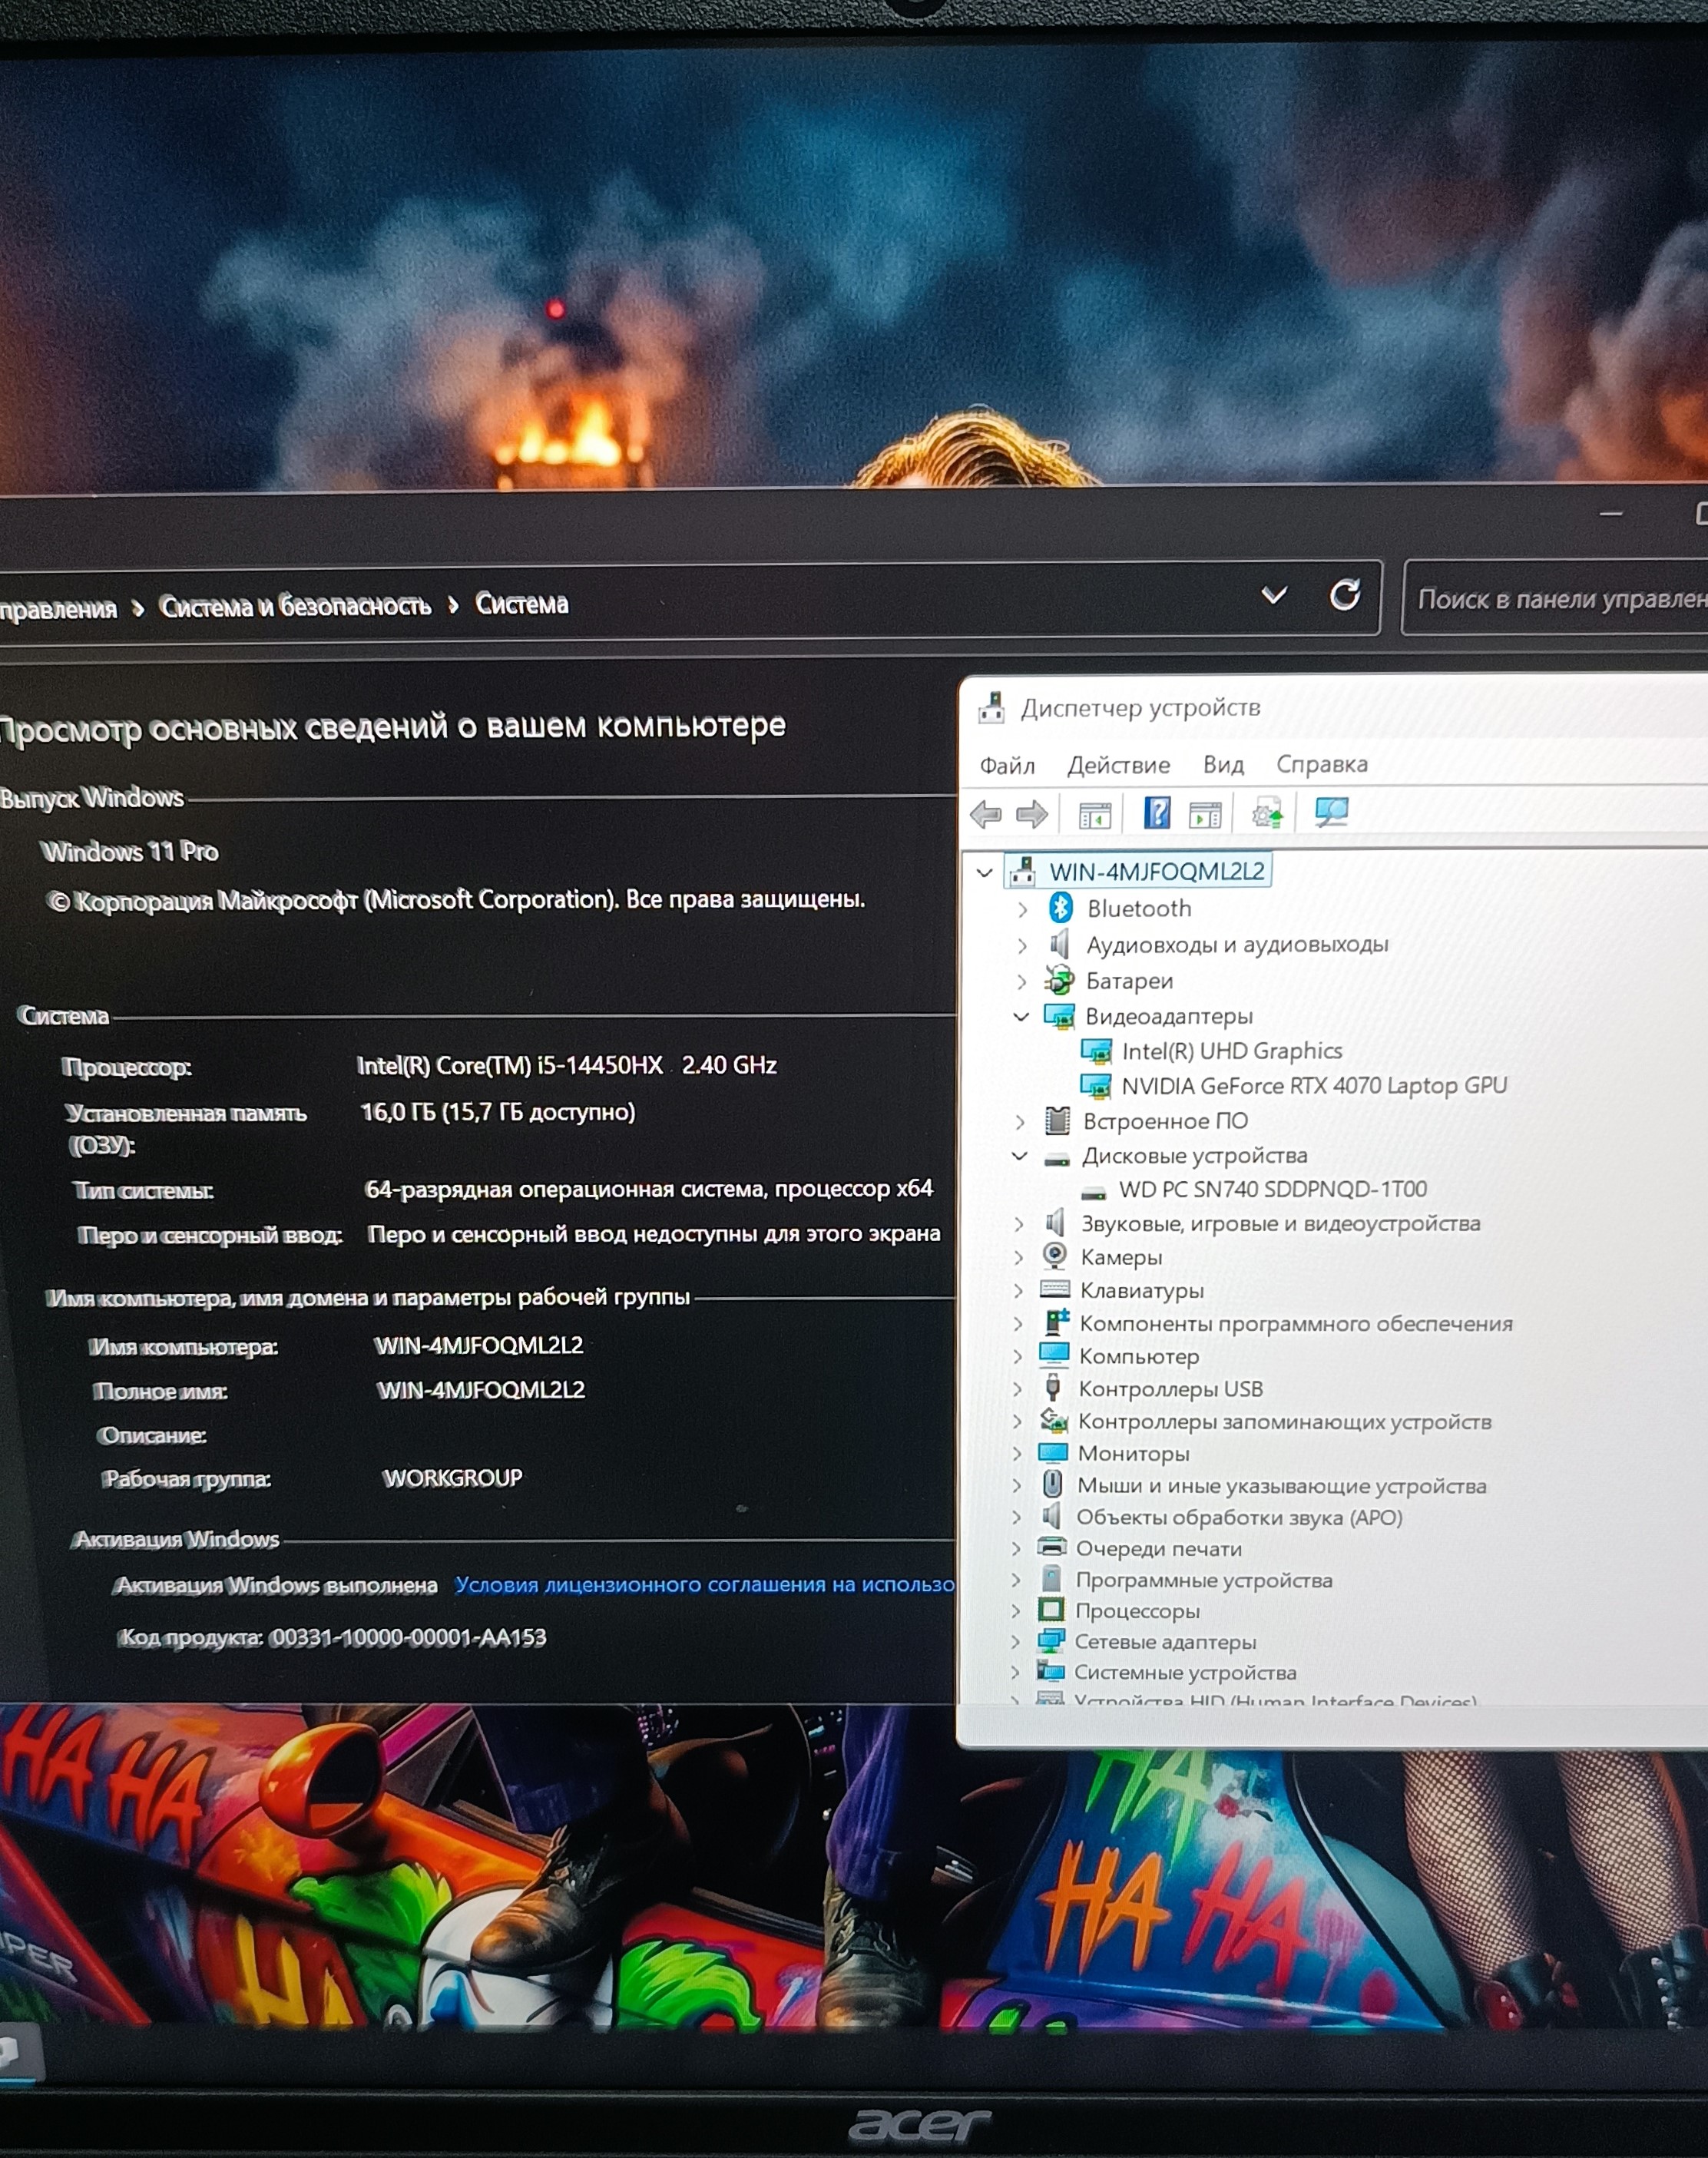Click the Мониторы display icon

pos(1053,1452)
